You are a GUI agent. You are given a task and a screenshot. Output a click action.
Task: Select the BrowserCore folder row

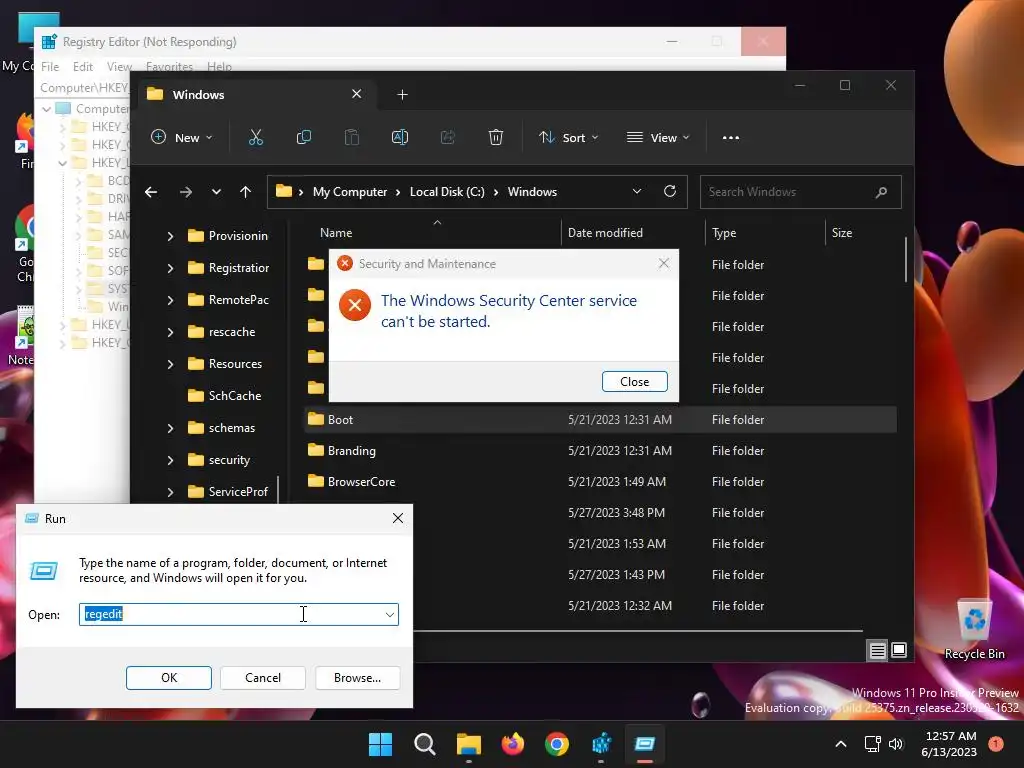tap(600, 482)
